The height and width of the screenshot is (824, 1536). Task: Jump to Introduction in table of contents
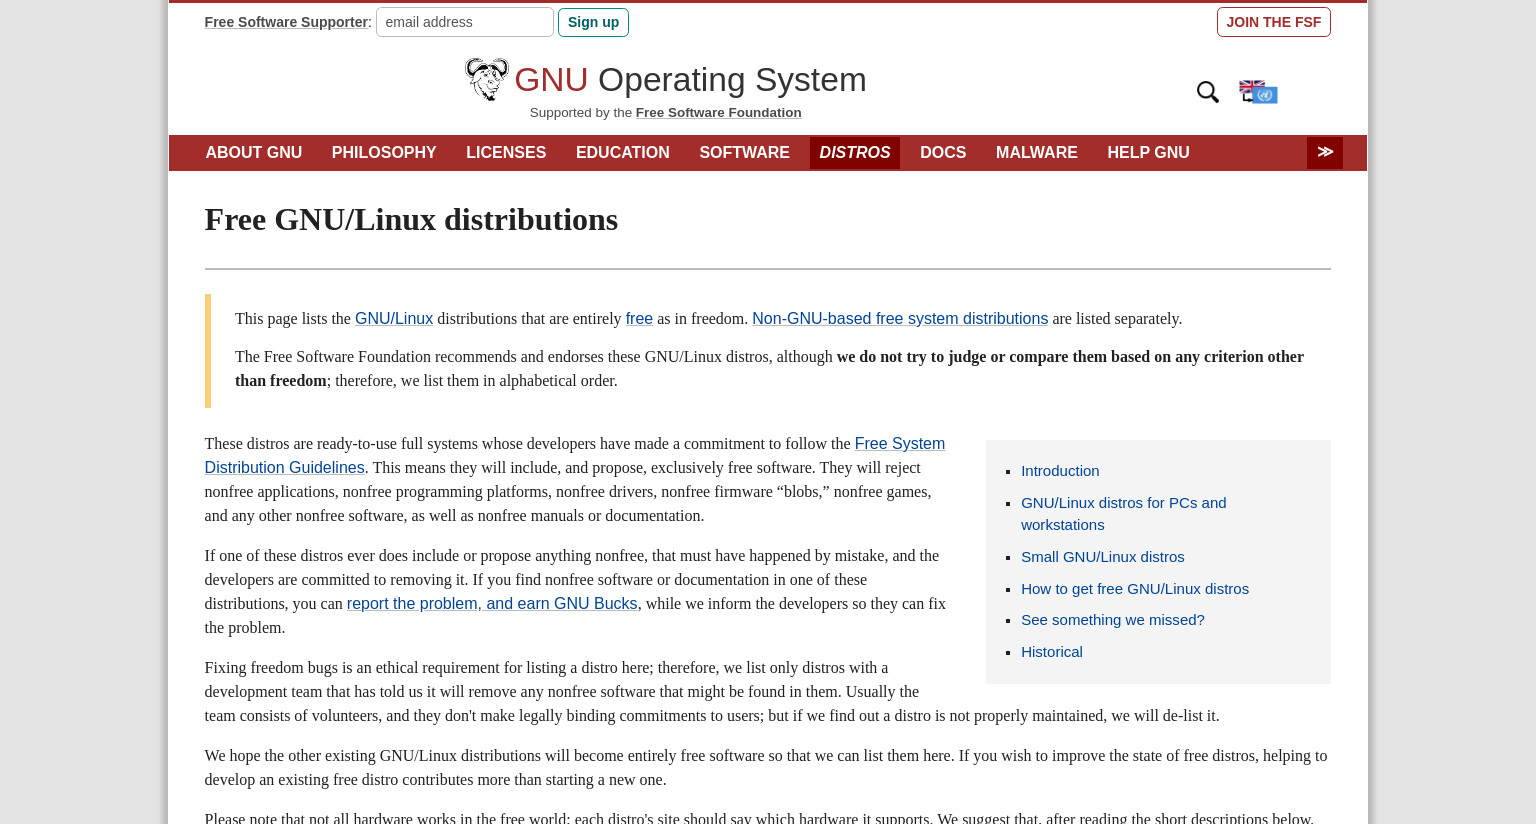[1060, 471]
